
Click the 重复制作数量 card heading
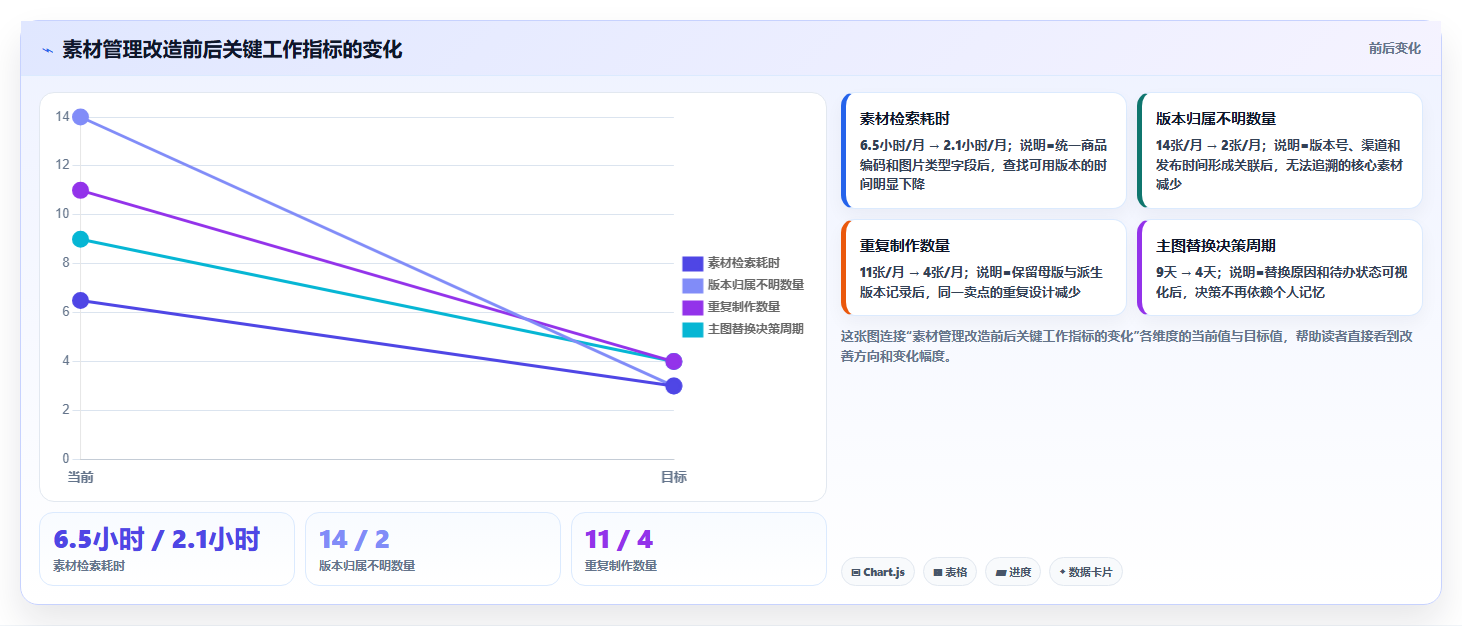[x=905, y=245]
